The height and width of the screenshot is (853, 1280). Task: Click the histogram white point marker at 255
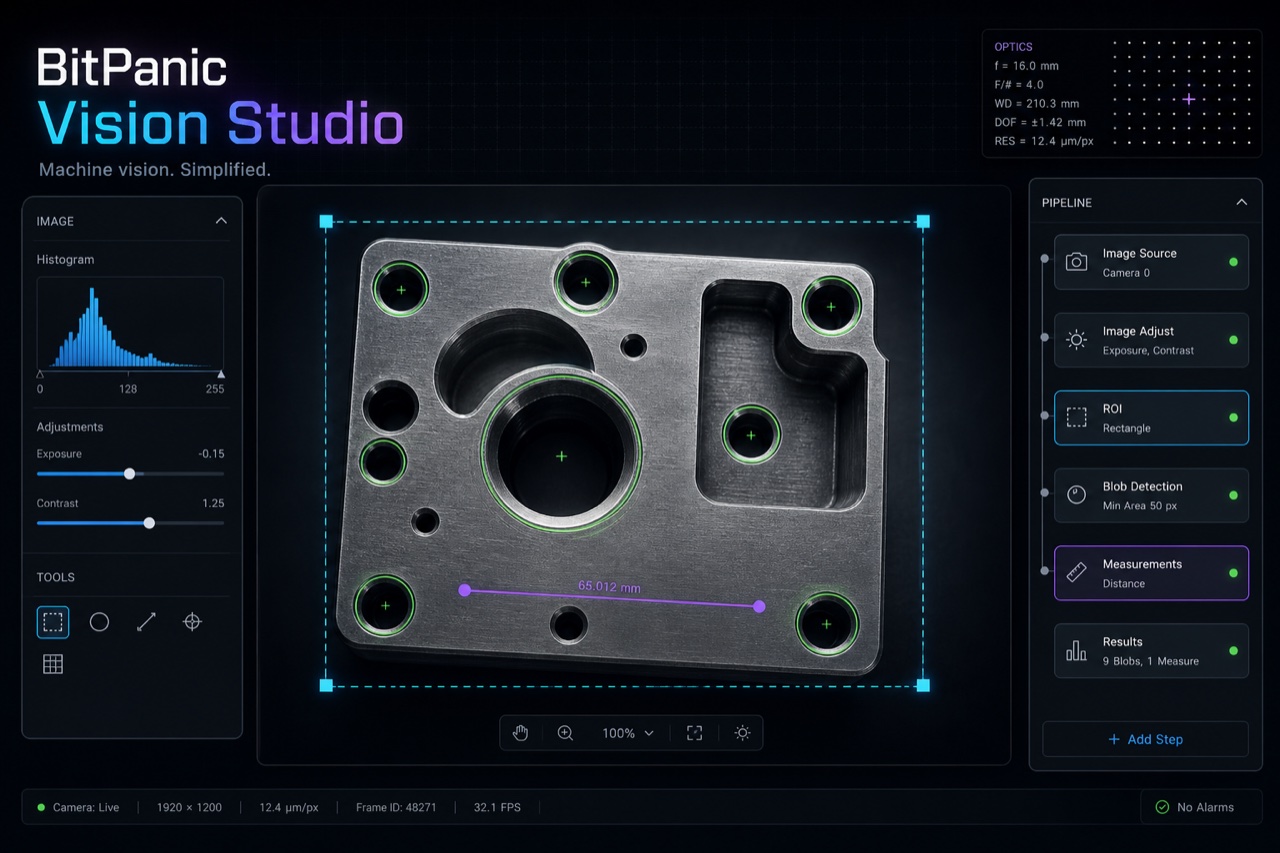point(221,374)
